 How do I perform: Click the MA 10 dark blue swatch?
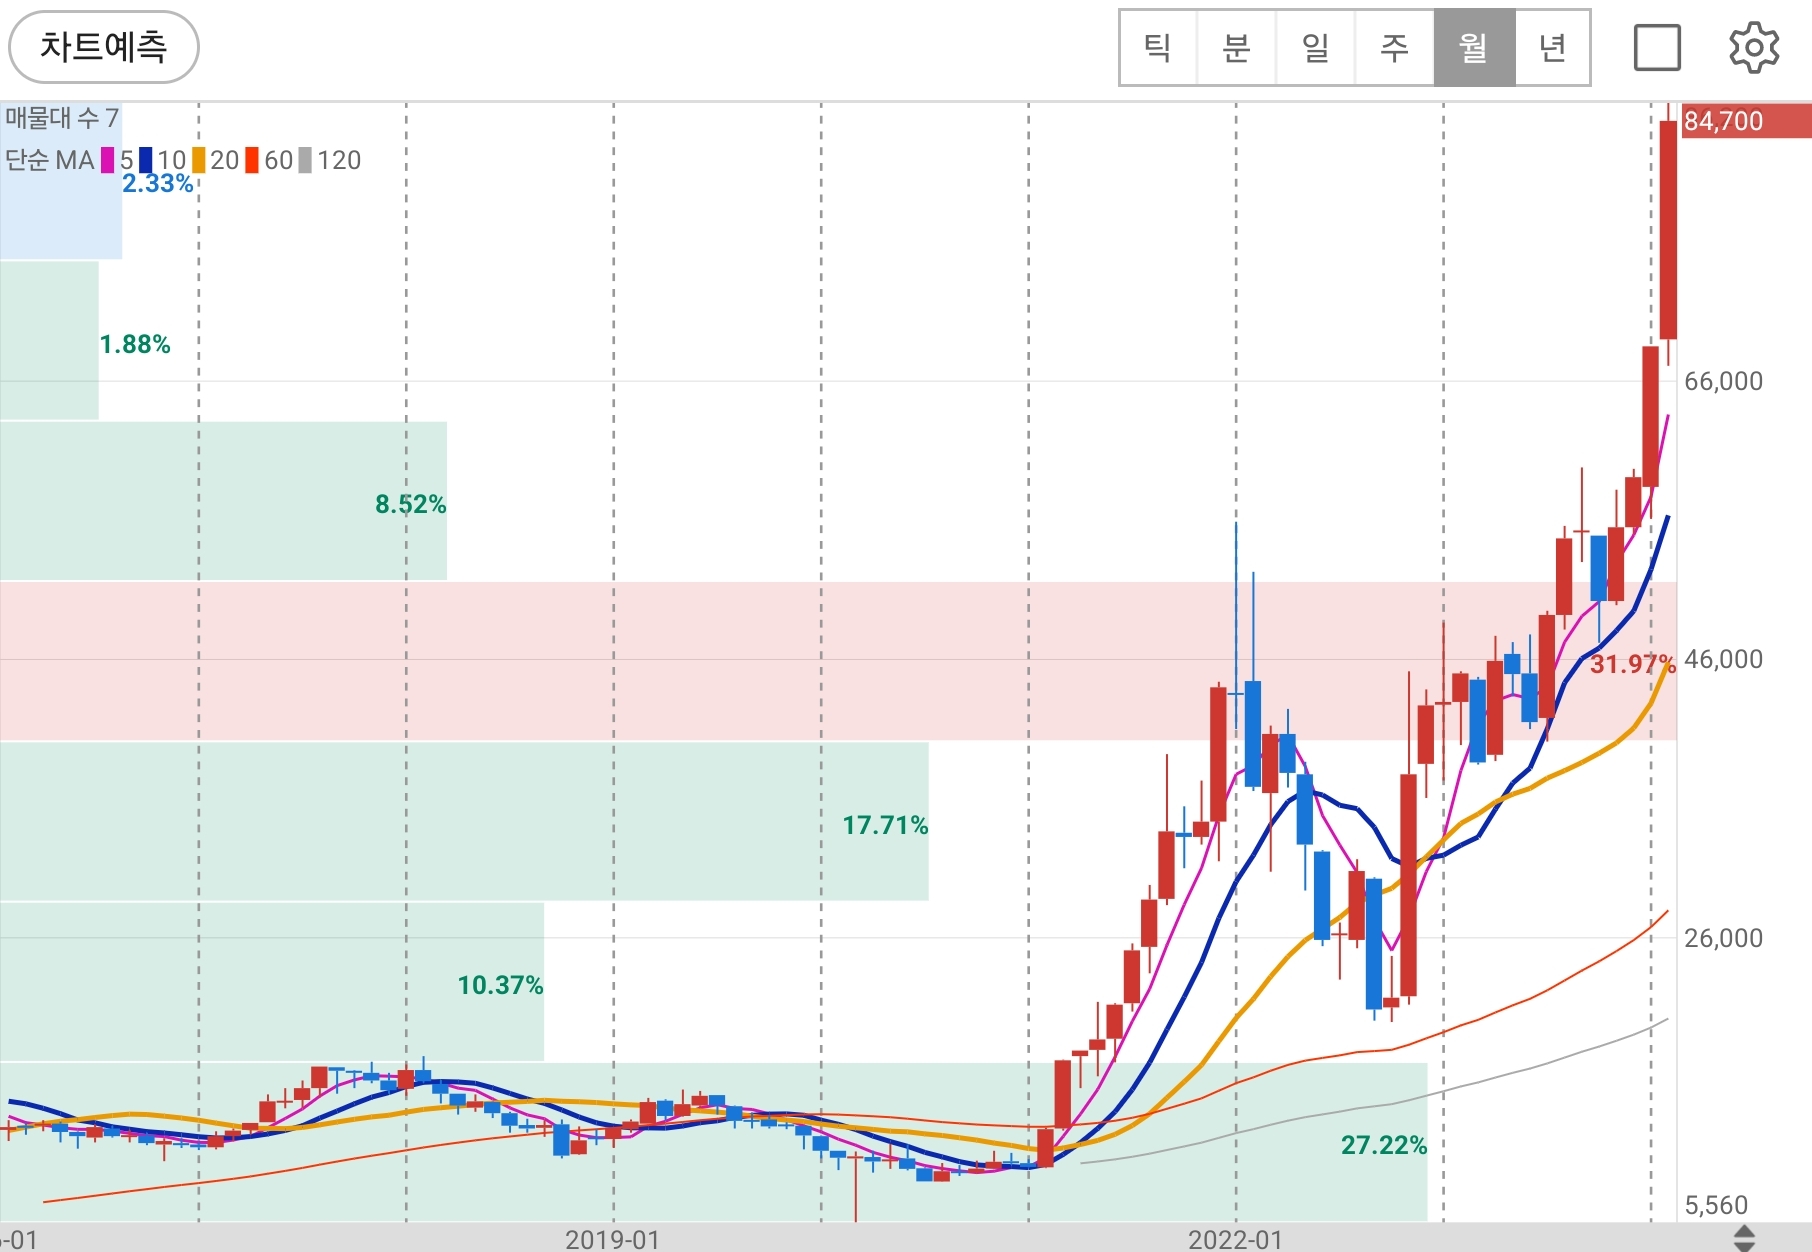coord(146,160)
